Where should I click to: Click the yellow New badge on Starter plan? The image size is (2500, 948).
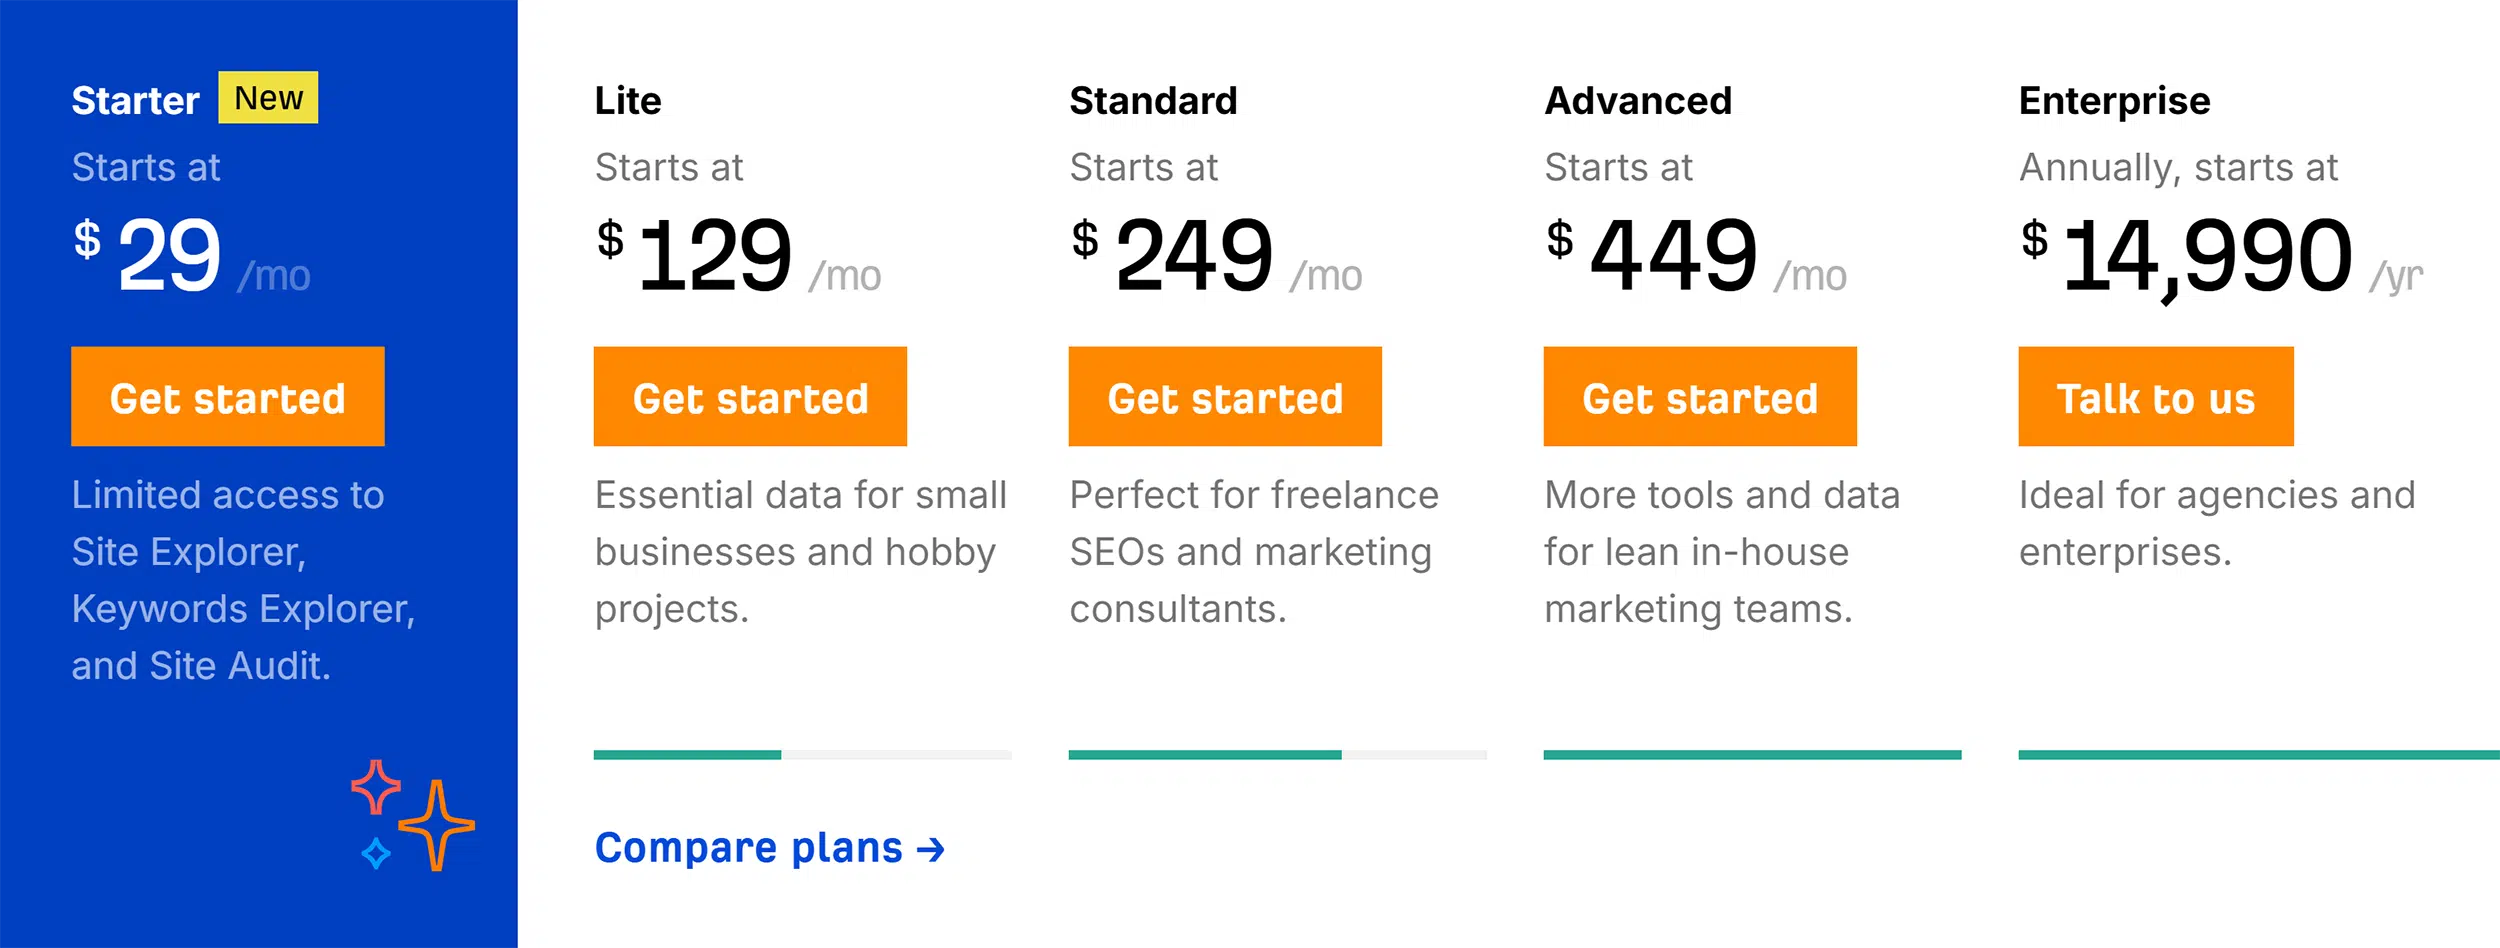pos(268,97)
